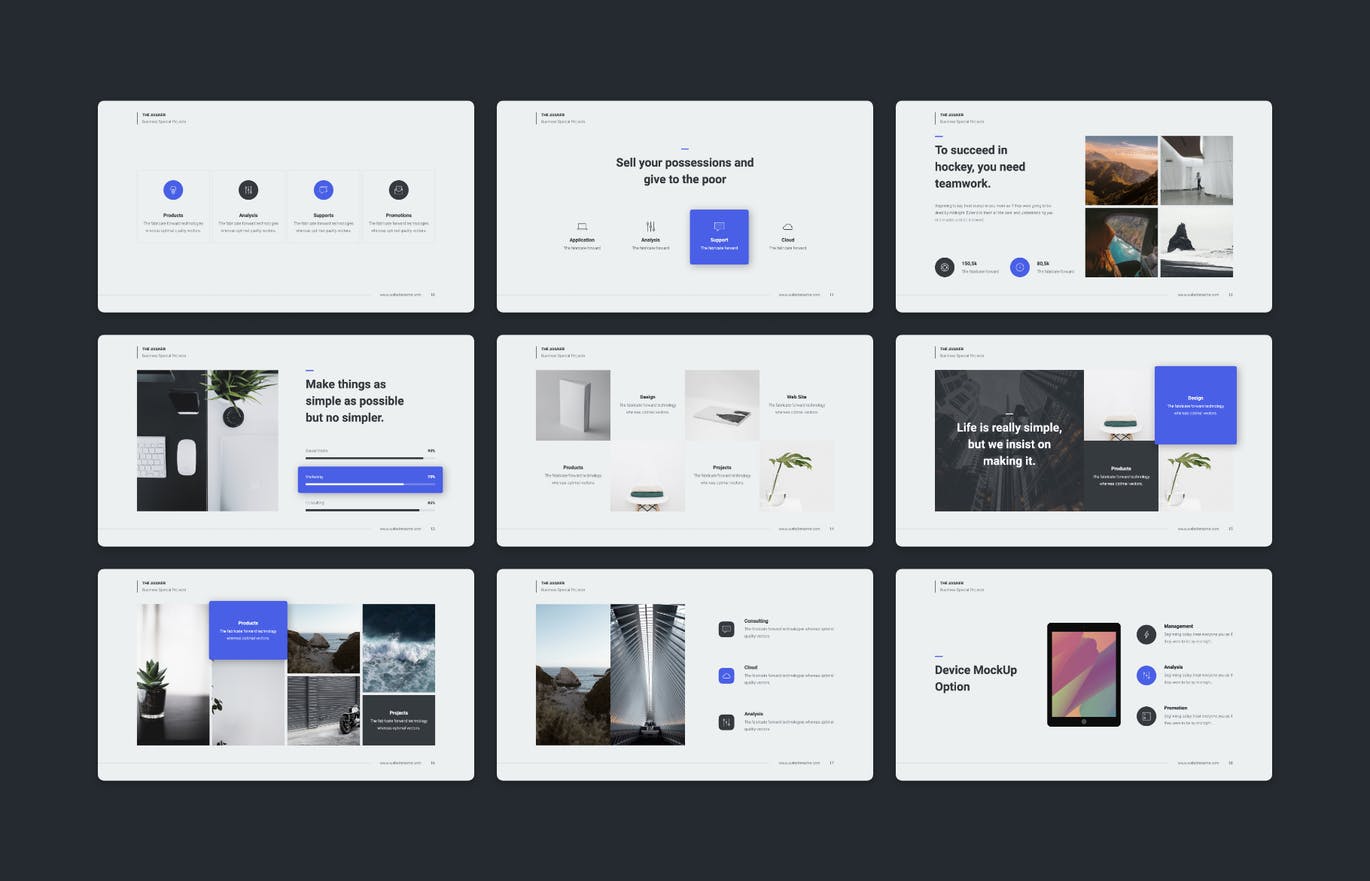This screenshot has width=1370, height=881.
Task: Click the blue Products card over plant photo
Action: (x=248, y=630)
